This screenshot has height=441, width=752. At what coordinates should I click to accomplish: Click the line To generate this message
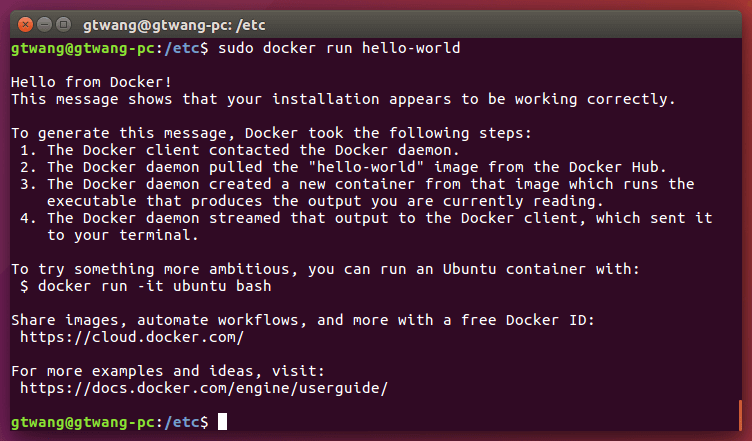[271, 133]
